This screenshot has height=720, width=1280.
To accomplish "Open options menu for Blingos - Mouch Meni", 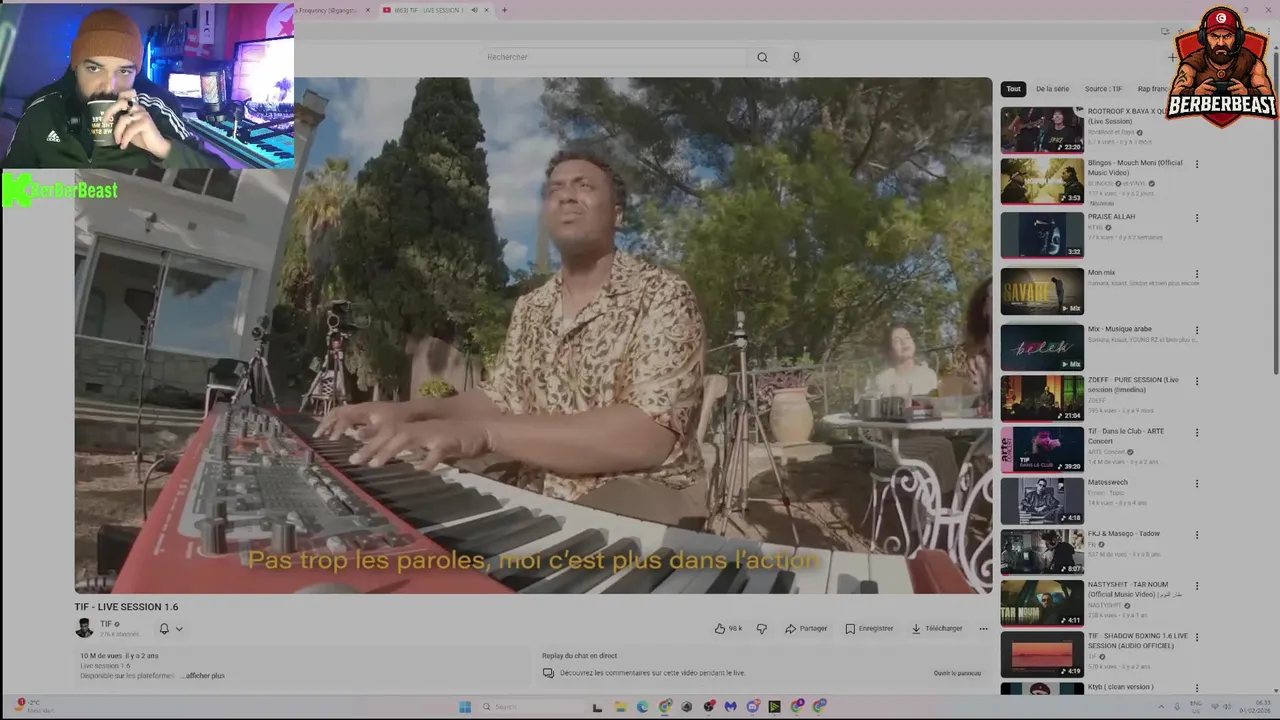I will point(1196,164).
